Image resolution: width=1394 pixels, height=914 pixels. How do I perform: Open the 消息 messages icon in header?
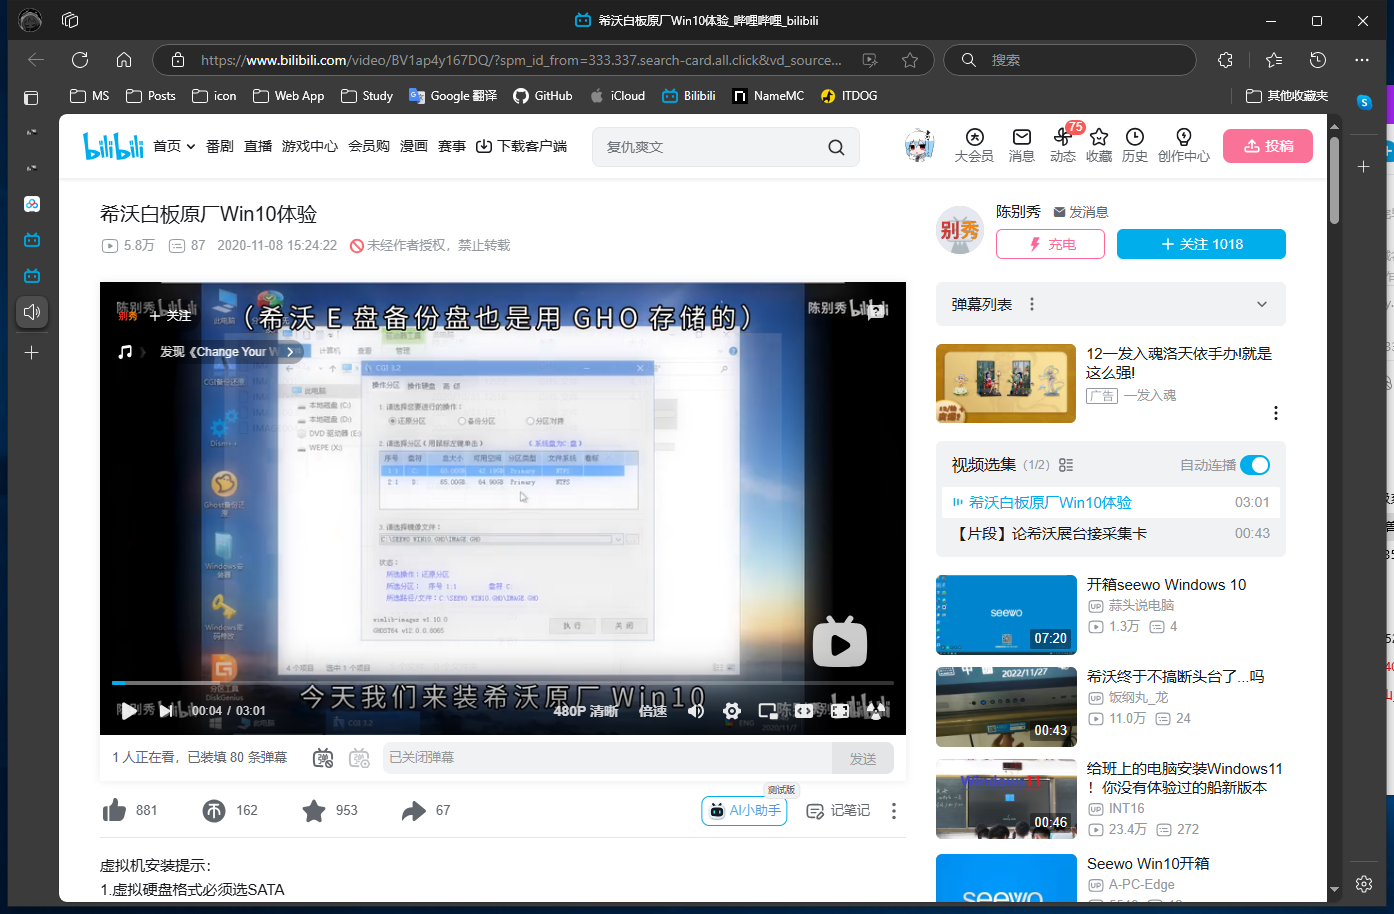tap(1021, 144)
